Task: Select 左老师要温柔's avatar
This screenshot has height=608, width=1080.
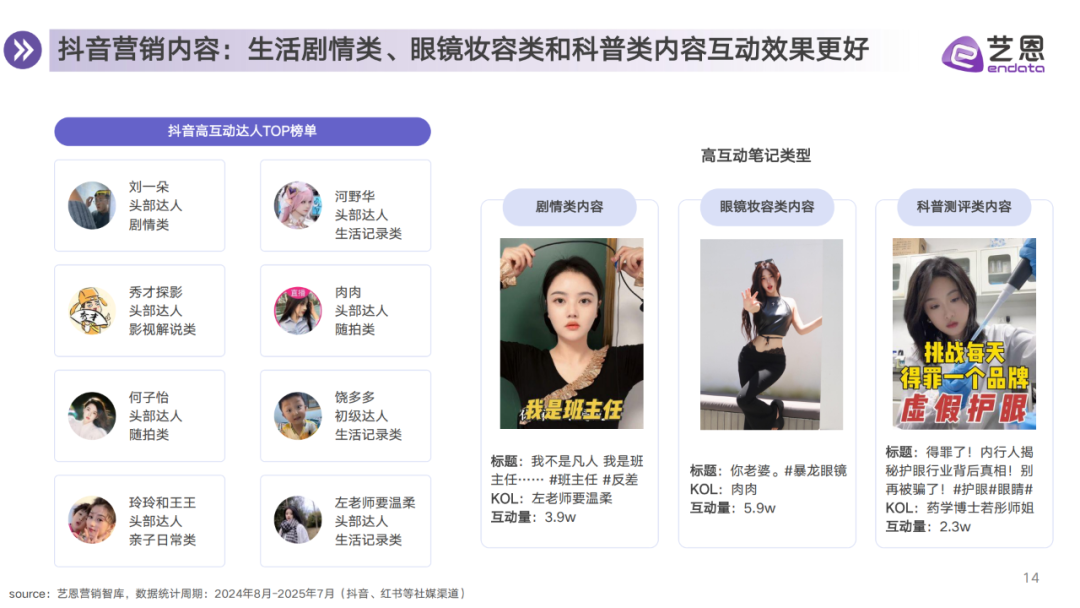Action: pos(298,521)
